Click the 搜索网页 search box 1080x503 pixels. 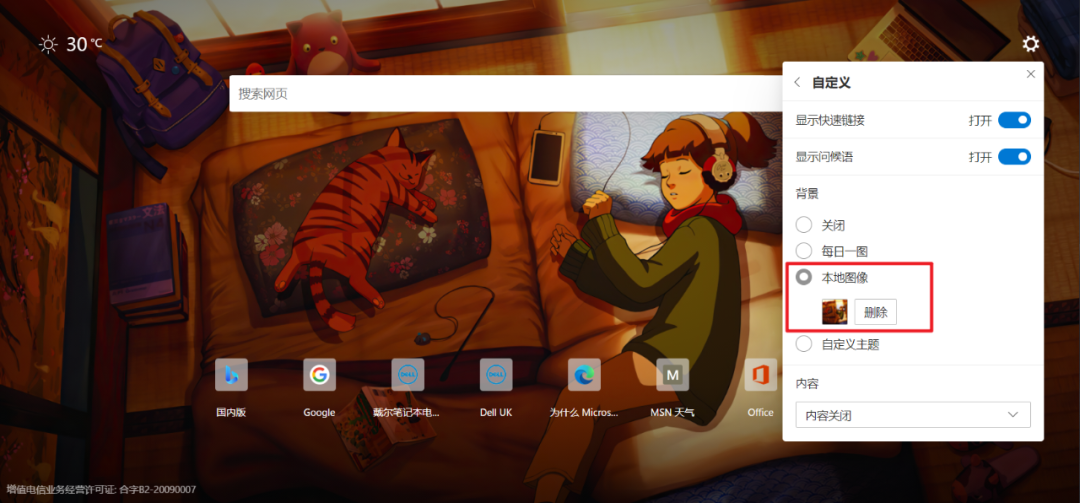[x=506, y=94]
